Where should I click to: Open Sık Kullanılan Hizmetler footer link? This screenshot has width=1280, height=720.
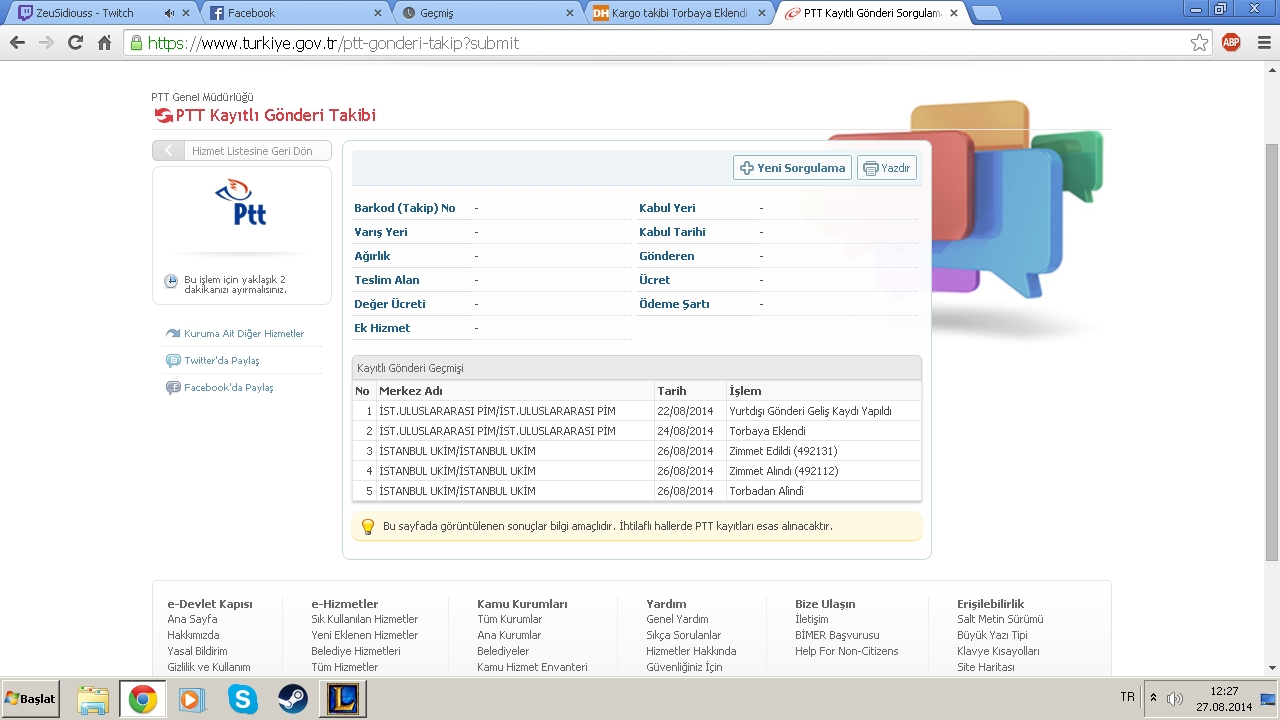[x=365, y=619]
